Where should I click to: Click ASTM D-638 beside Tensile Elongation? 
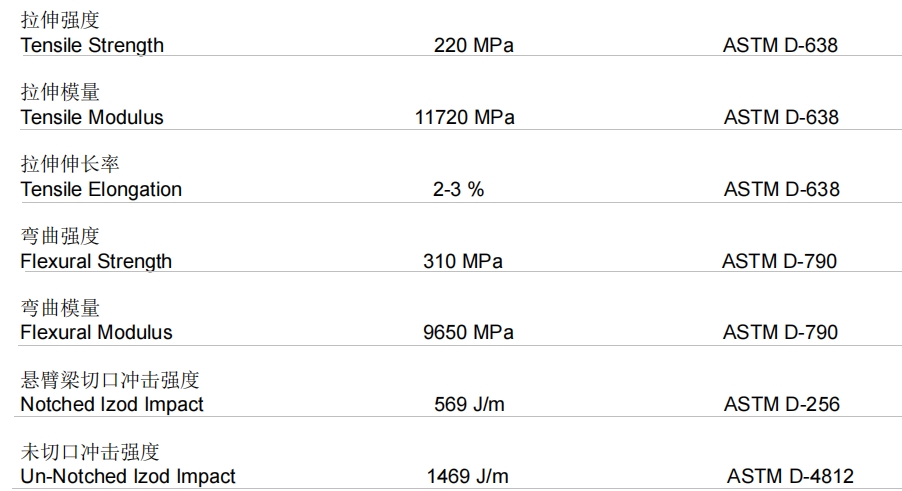782,189
